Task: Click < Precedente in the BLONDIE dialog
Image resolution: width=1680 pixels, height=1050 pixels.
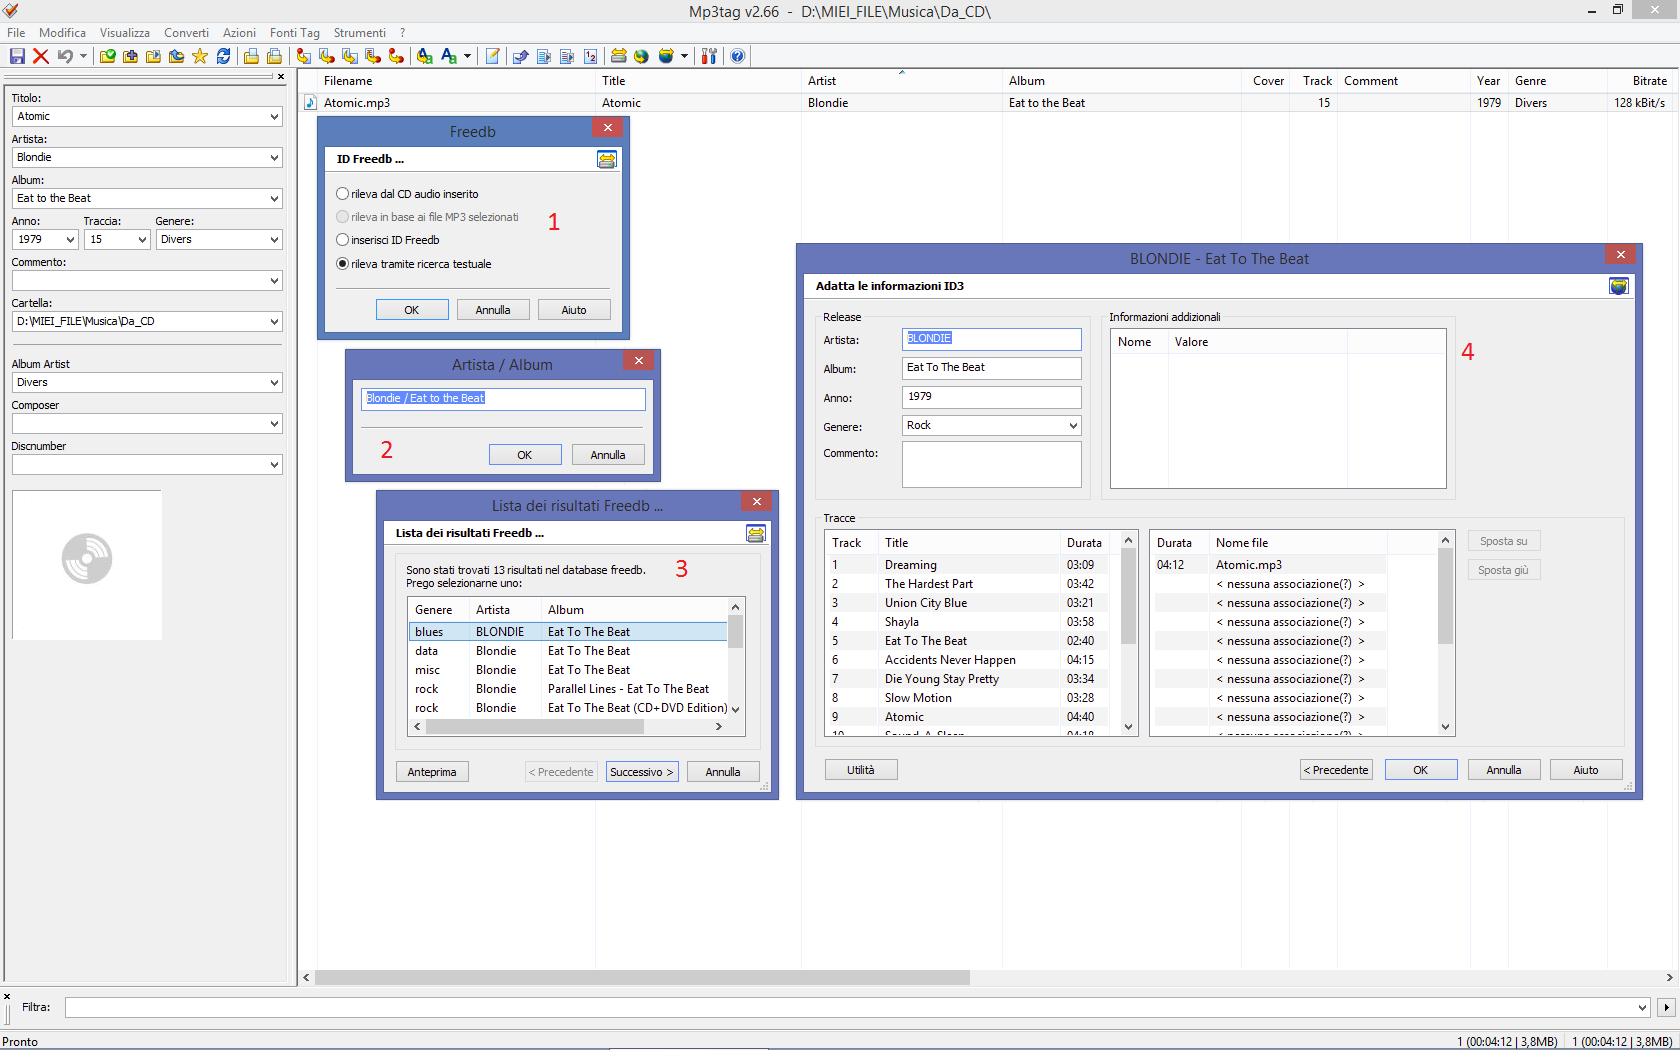Action: pos(1337,770)
